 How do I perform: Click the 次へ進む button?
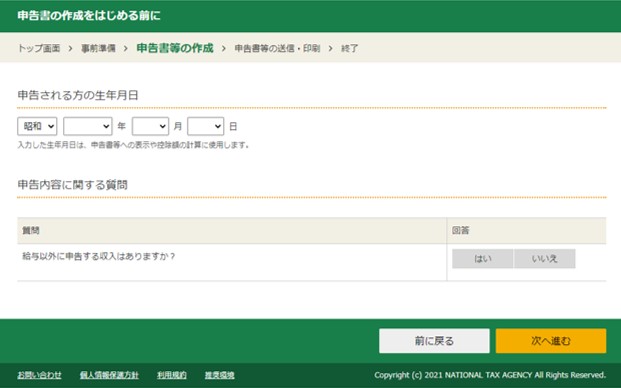click(551, 341)
